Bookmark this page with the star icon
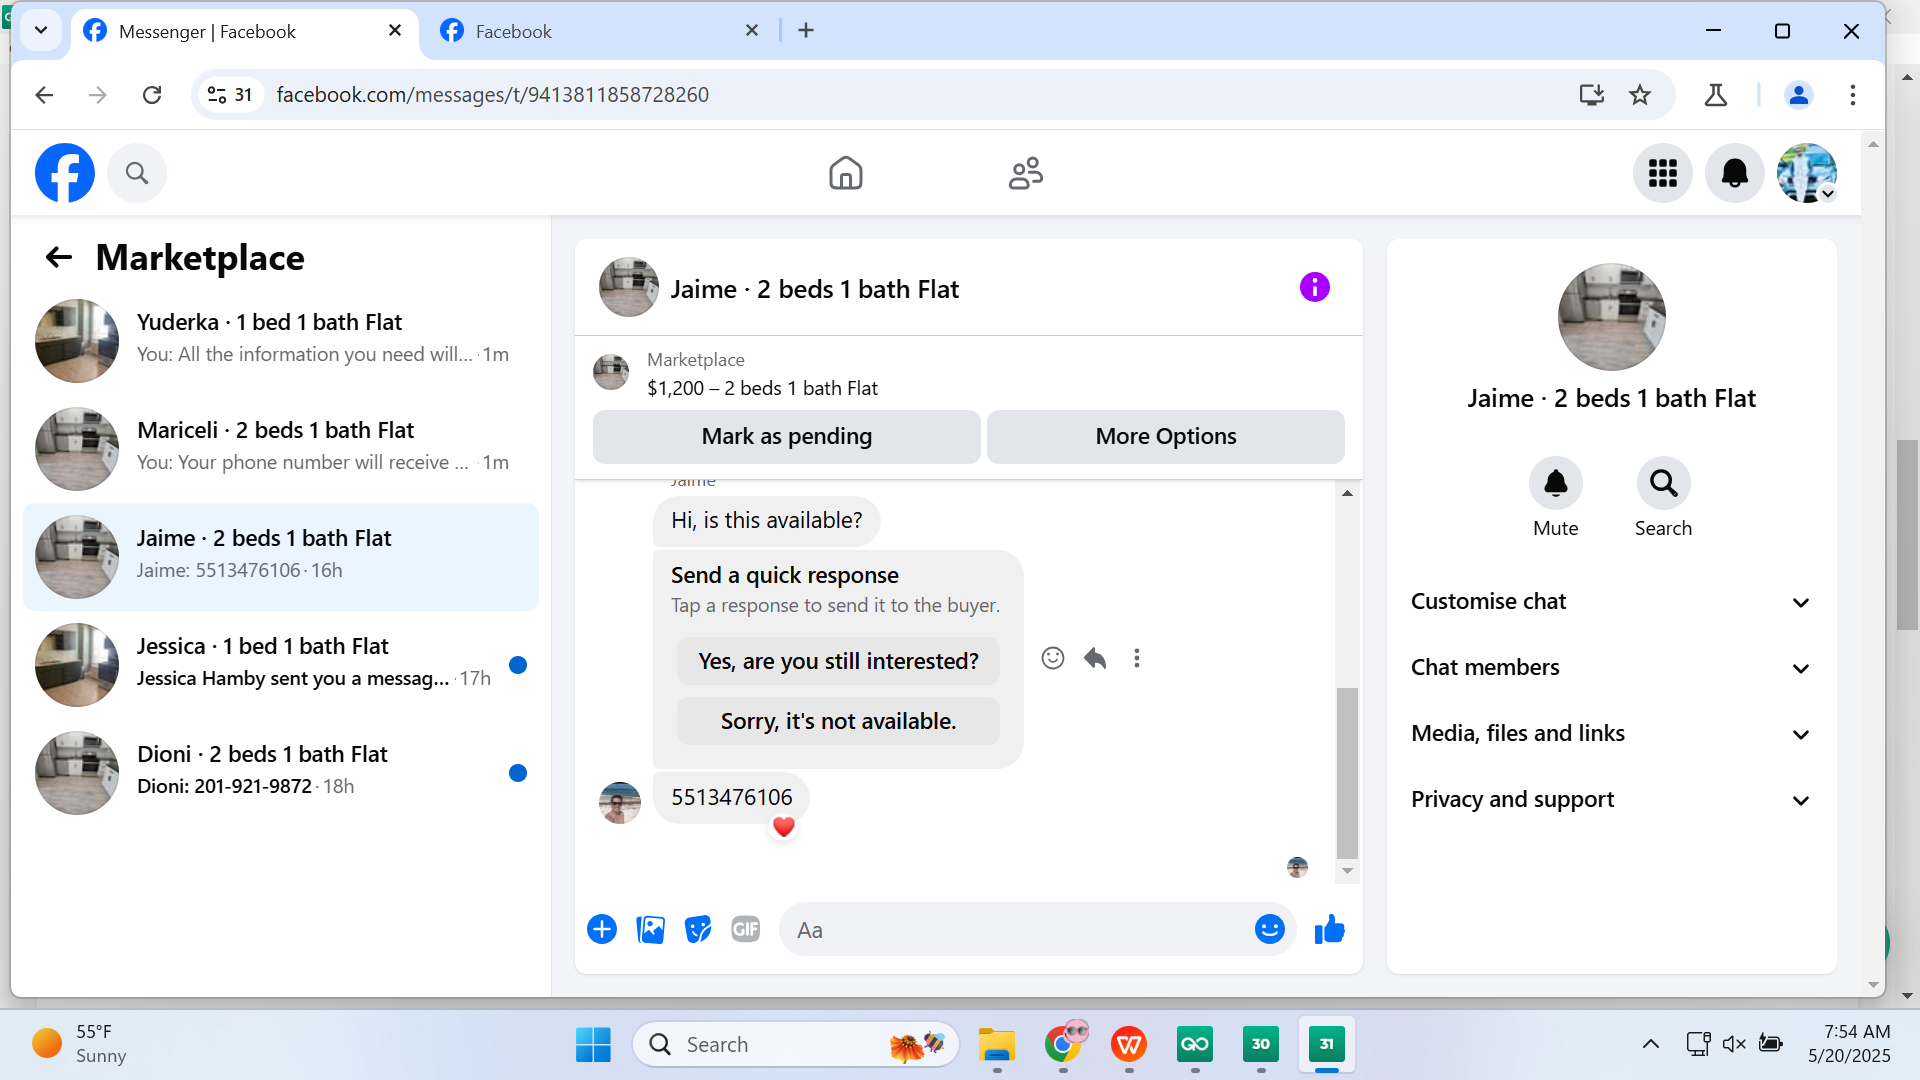 tap(1640, 95)
